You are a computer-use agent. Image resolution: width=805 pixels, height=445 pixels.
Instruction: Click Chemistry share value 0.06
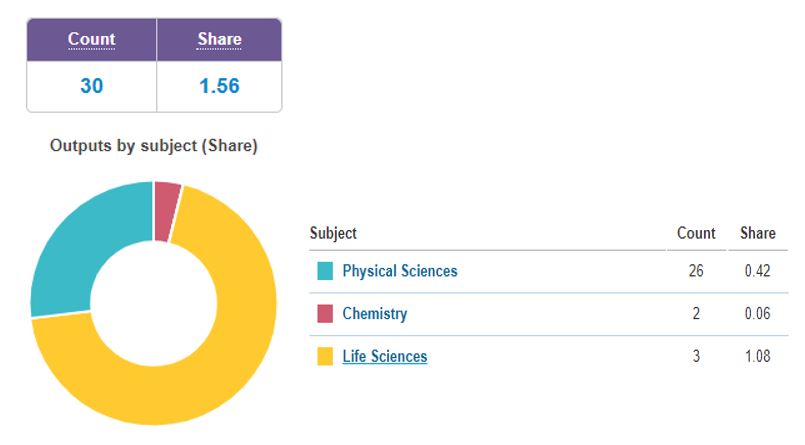tap(758, 313)
